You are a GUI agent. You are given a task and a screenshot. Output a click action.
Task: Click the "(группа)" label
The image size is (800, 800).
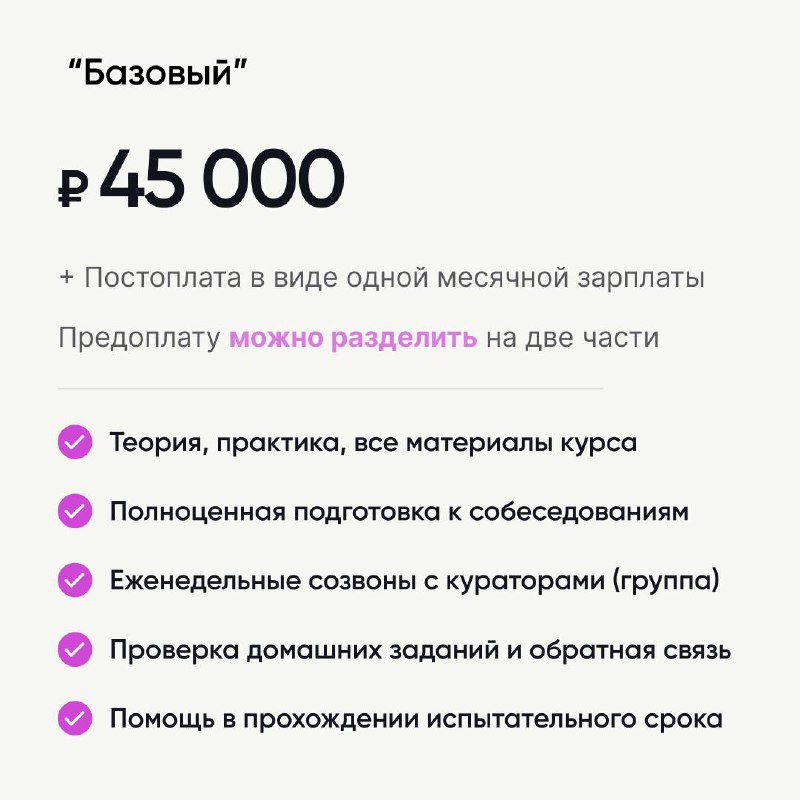(666, 581)
